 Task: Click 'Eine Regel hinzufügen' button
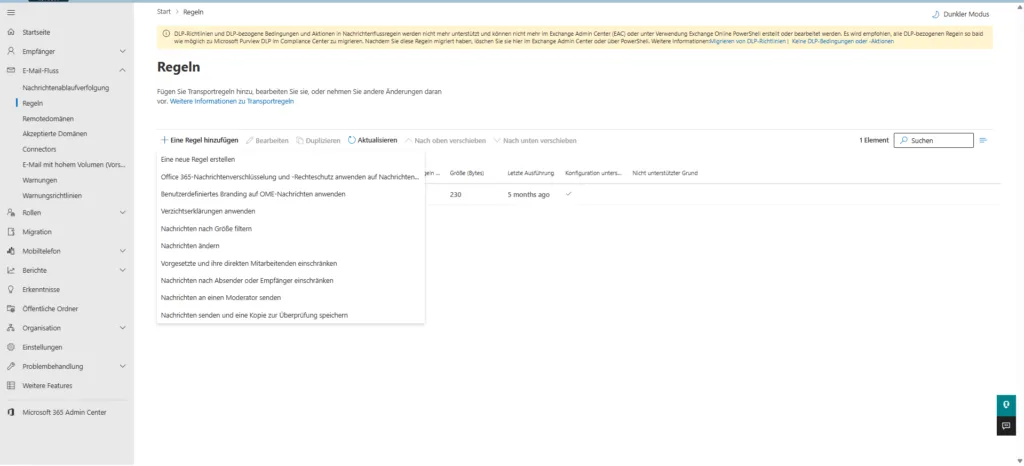(199, 140)
